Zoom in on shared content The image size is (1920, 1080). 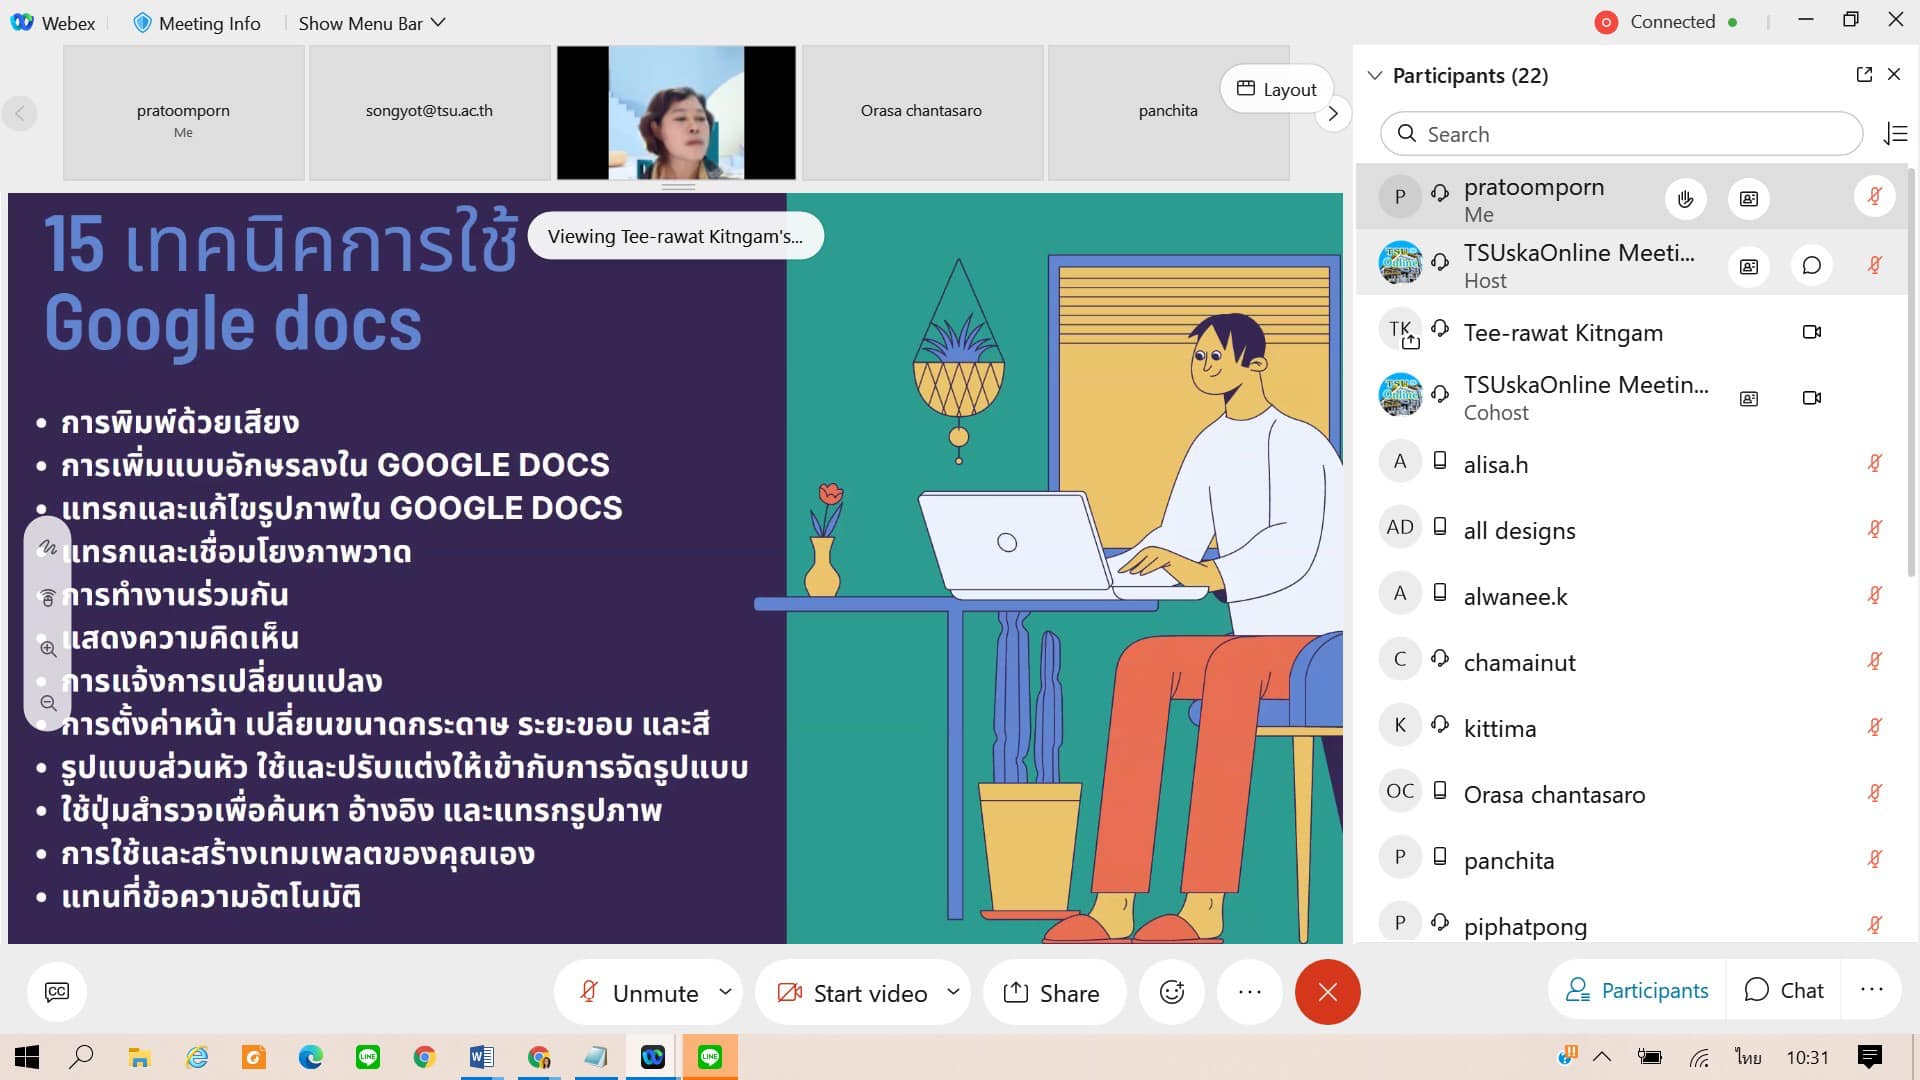point(48,649)
